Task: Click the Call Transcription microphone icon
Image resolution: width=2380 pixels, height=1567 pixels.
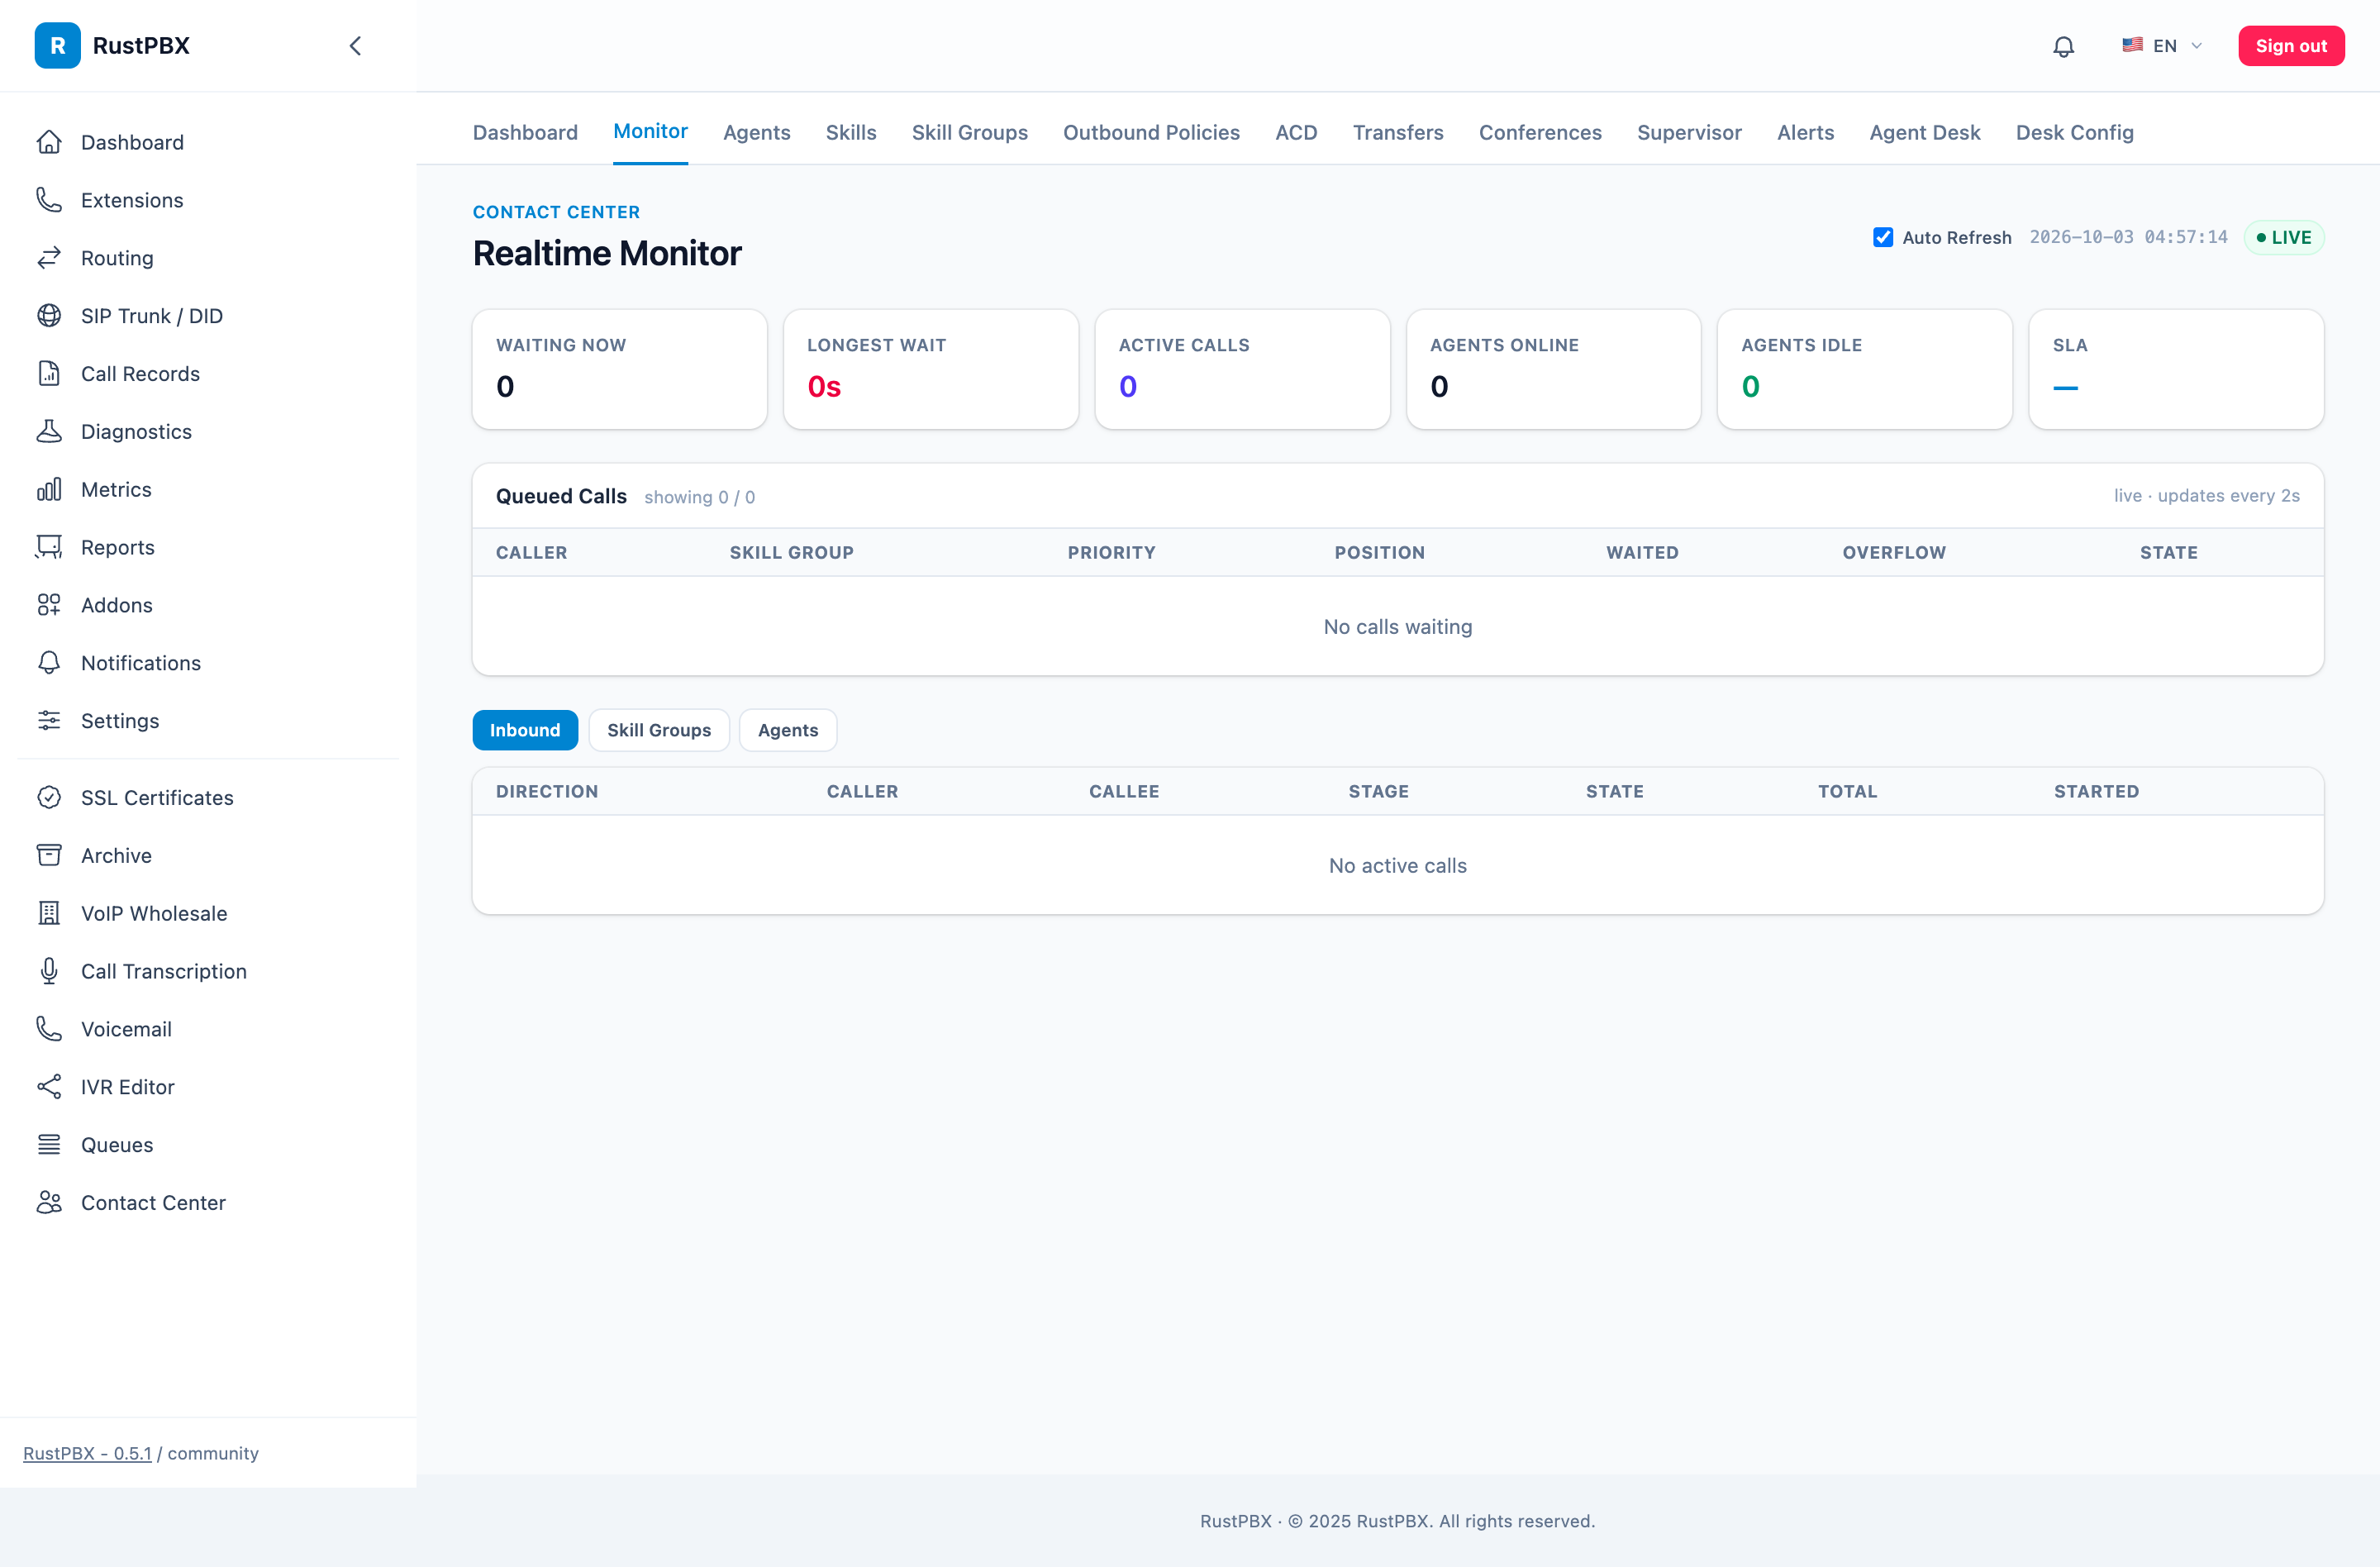Action: [49, 971]
